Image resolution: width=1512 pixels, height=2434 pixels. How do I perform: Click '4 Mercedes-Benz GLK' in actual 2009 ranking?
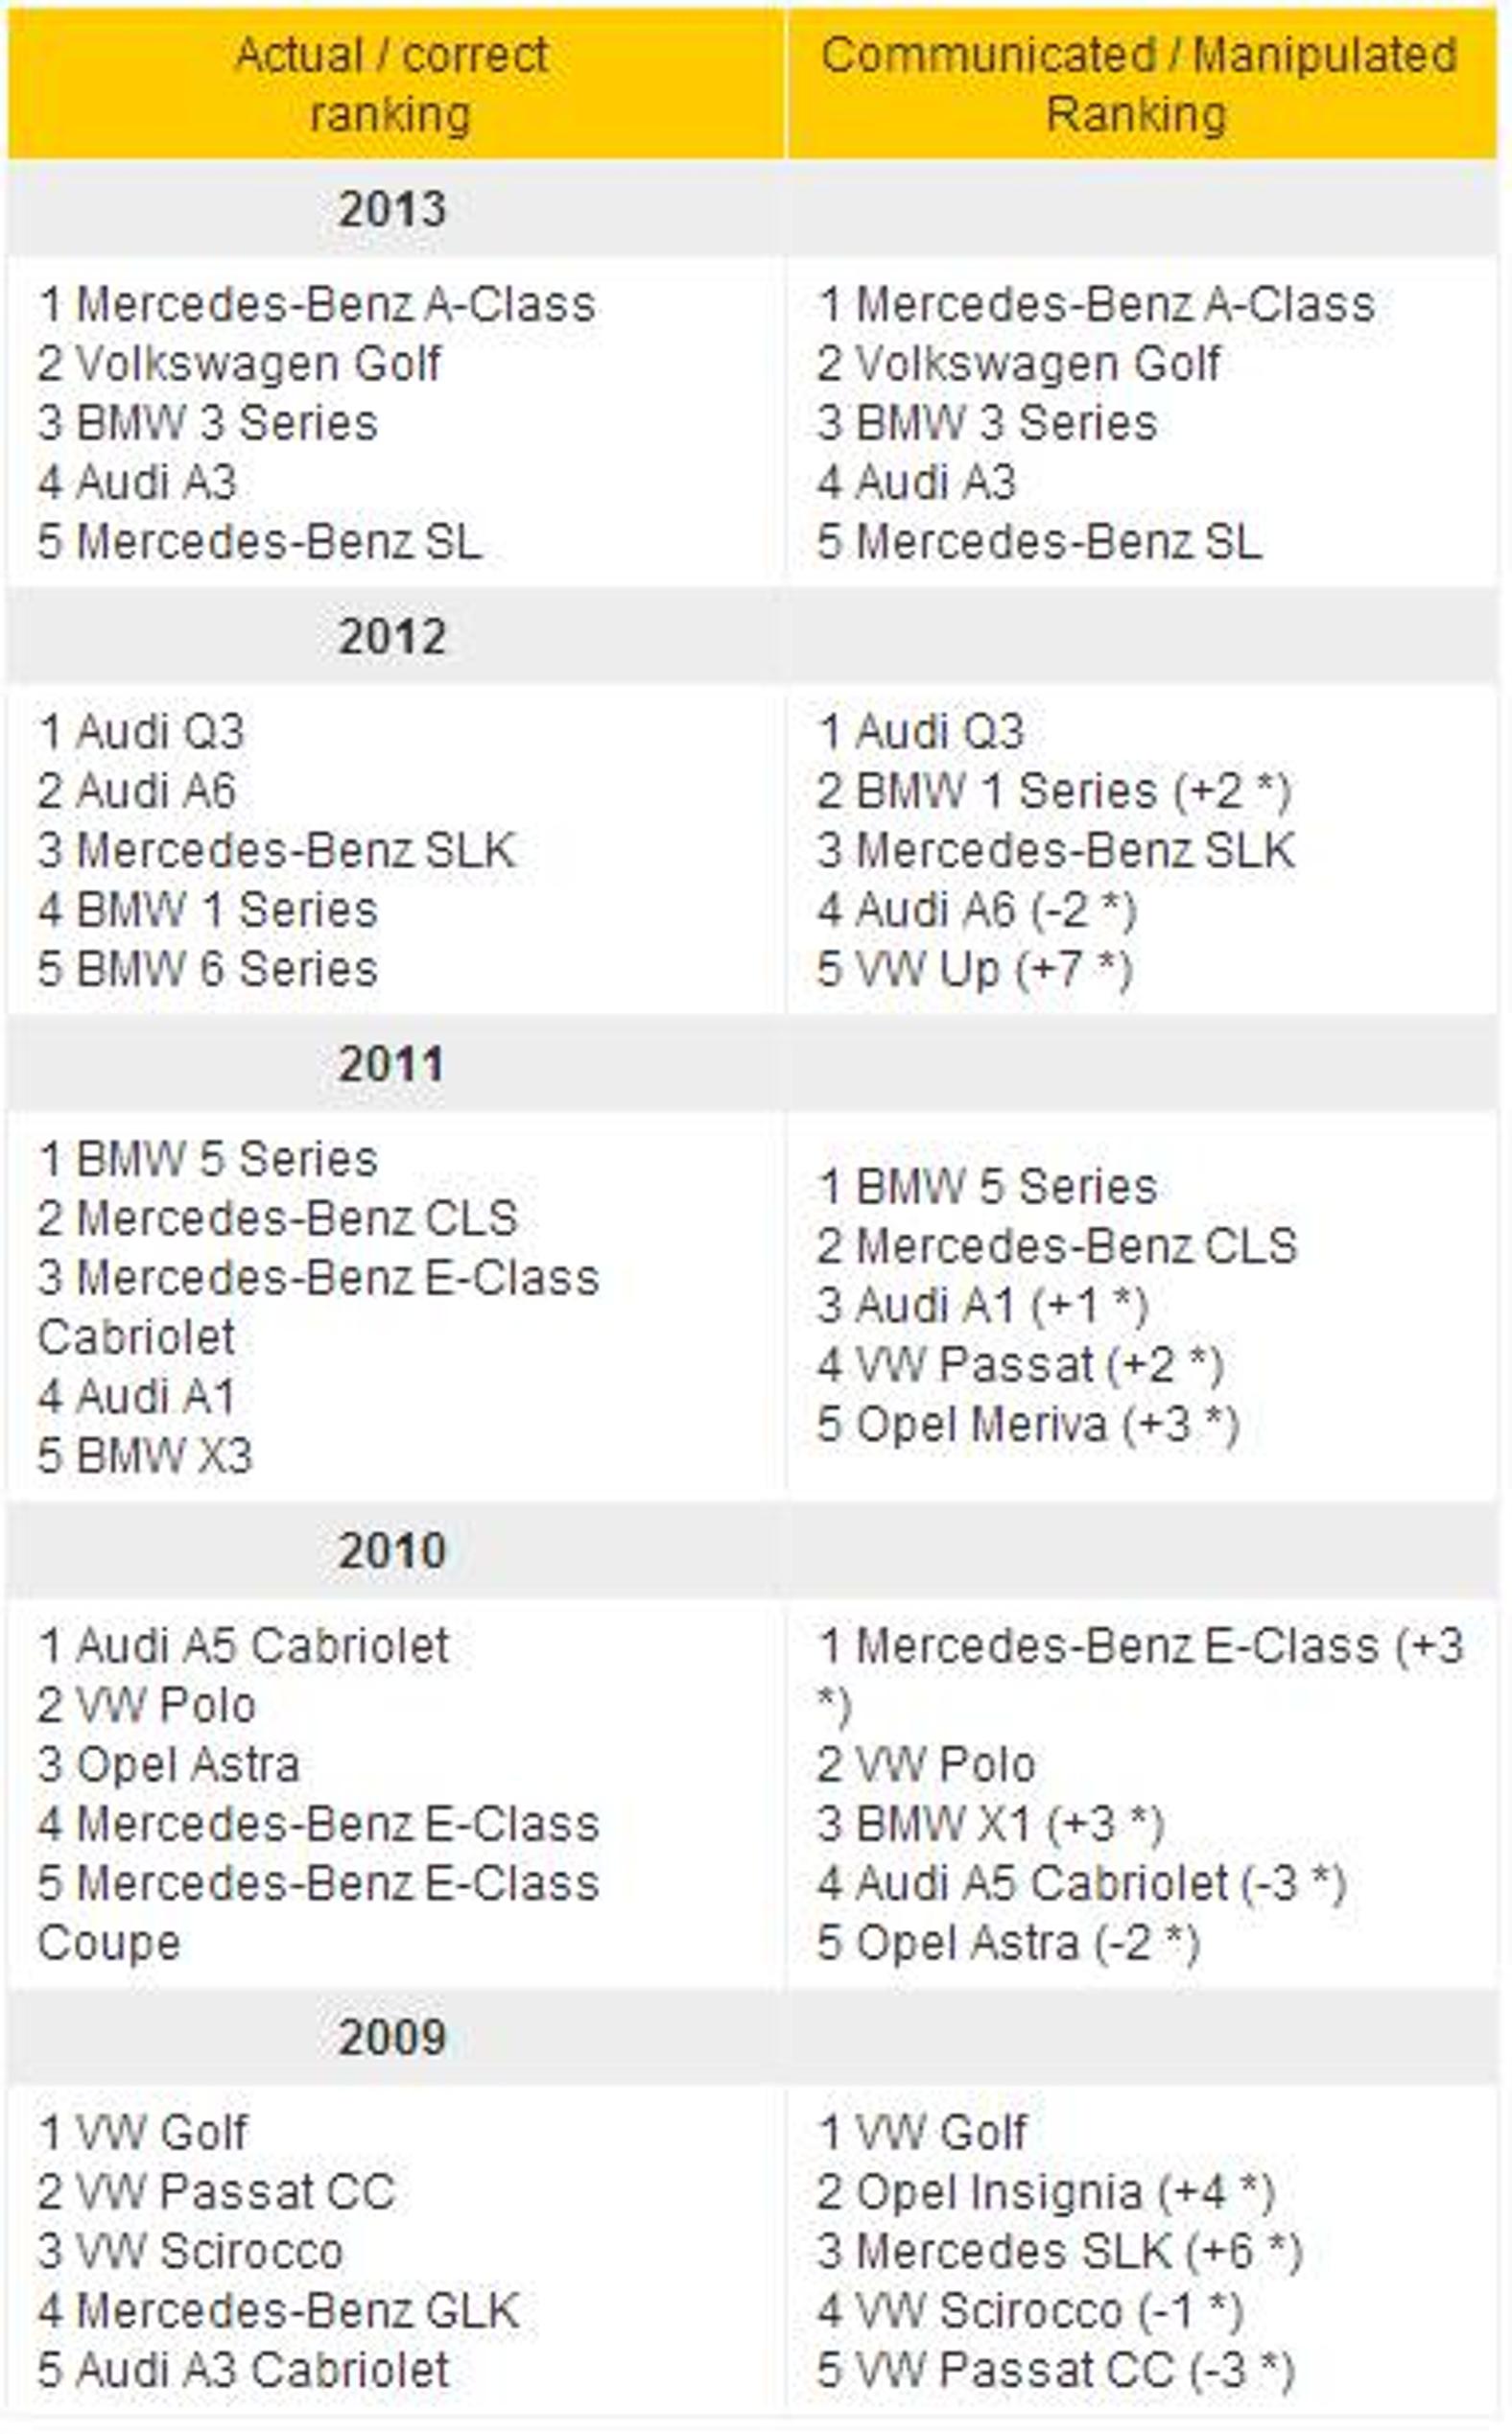click(x=278, y=2311)
